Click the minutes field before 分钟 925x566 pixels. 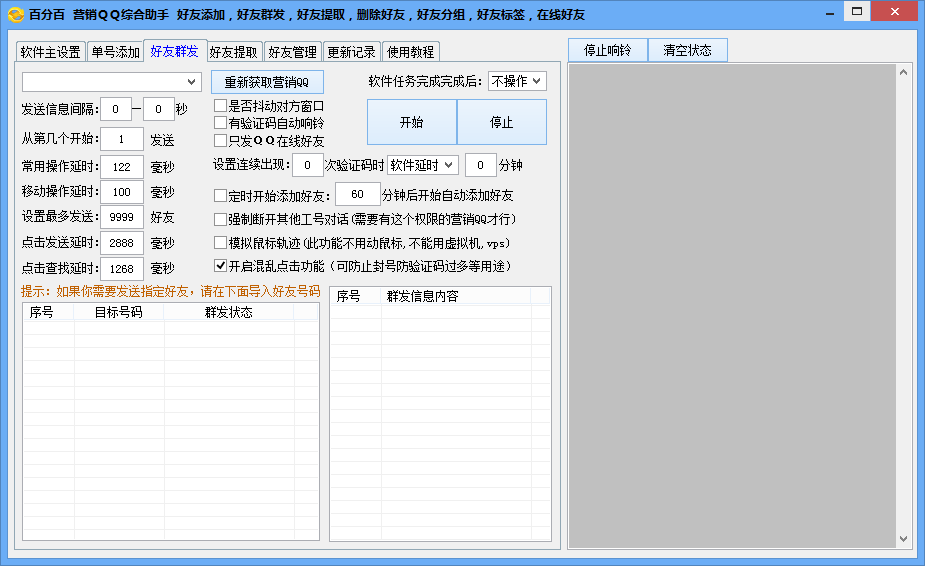tap(480, 165)
